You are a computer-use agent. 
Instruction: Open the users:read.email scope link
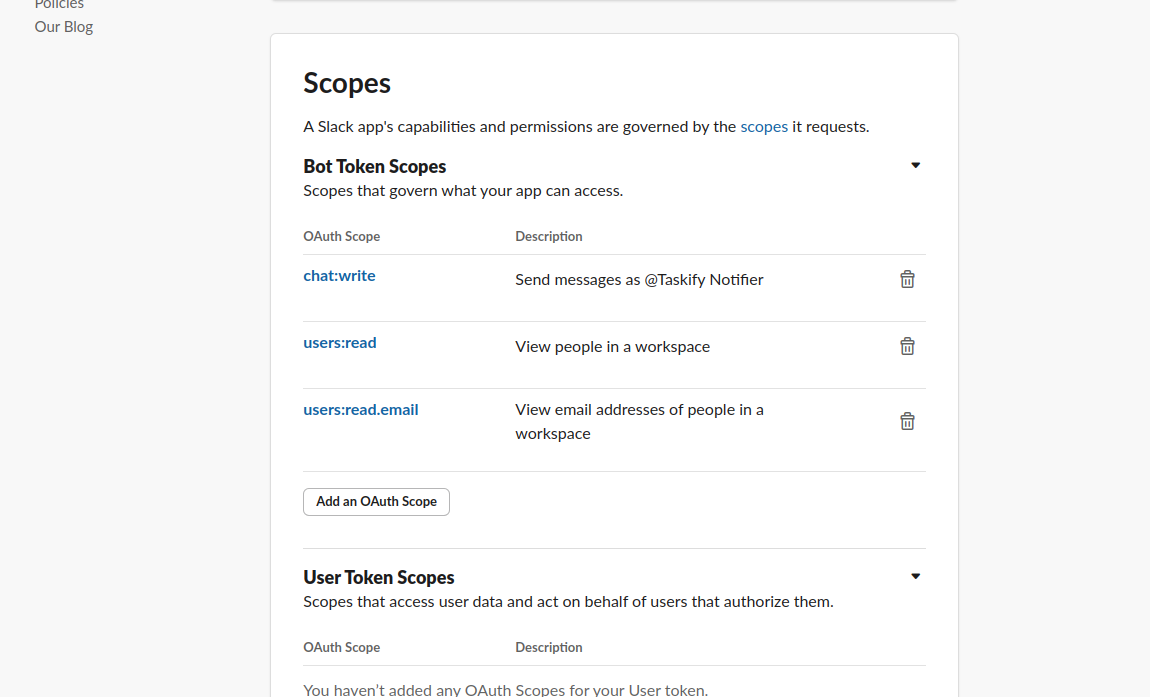point(361,410)
